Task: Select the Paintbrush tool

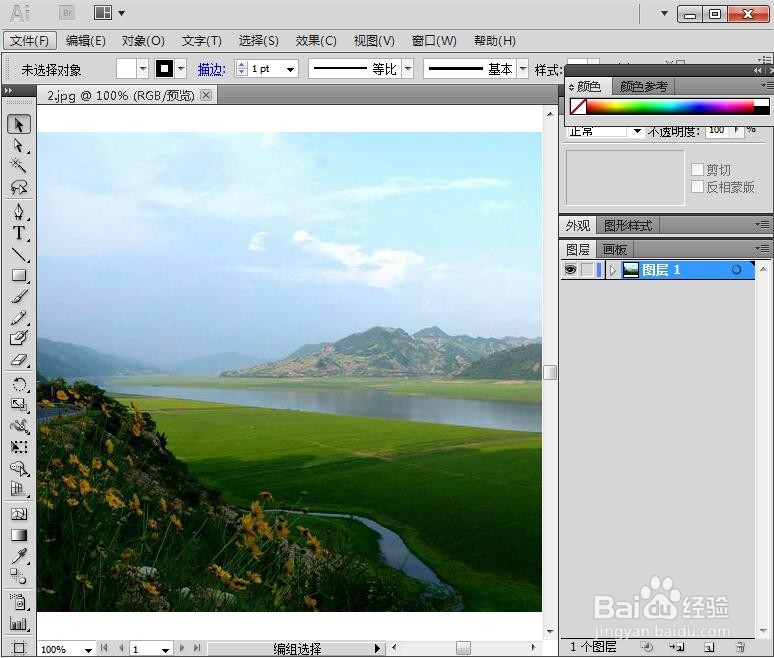Action: pyautogui.click(x=19, y=296)
